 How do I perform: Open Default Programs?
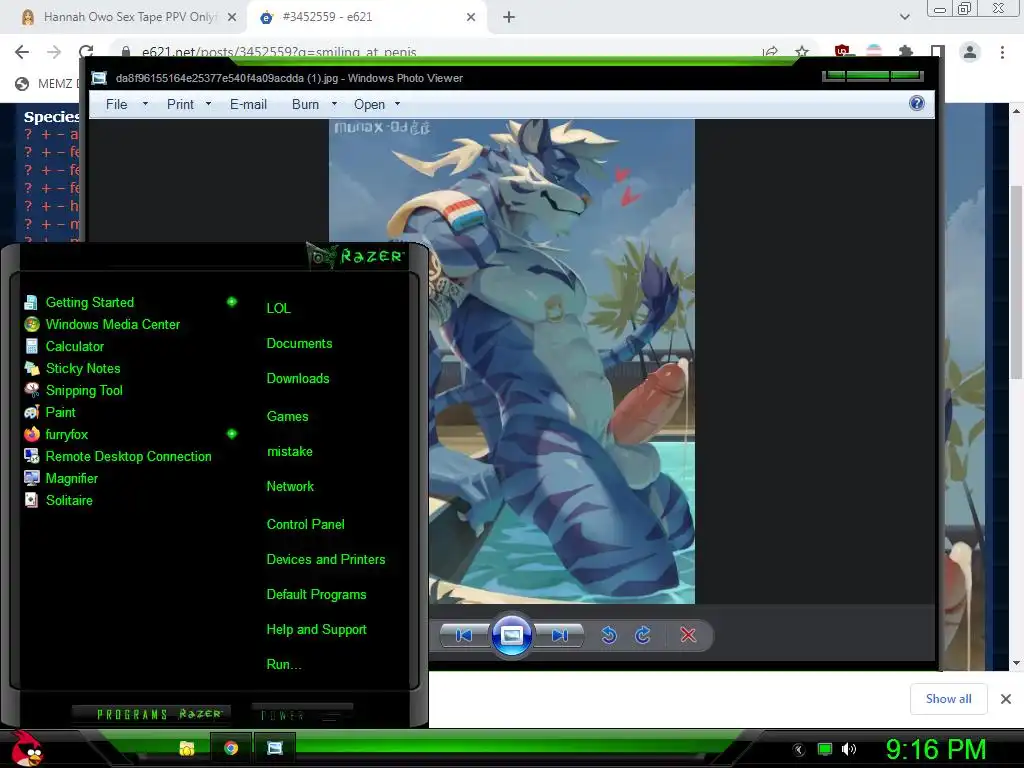coord(316,595)
